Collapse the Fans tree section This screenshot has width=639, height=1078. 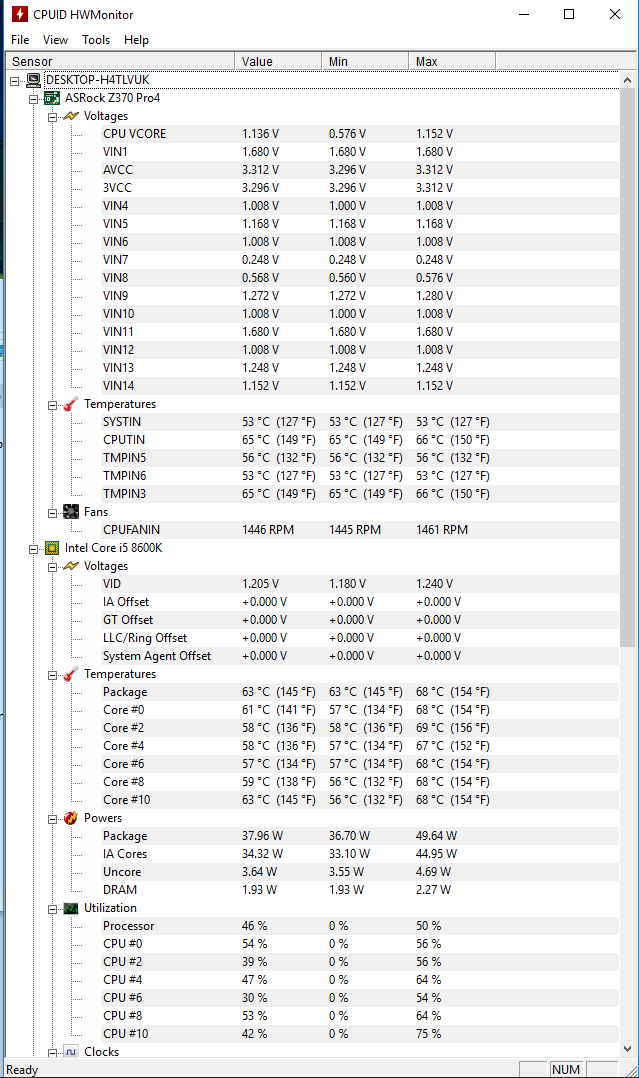pos(52,512)
